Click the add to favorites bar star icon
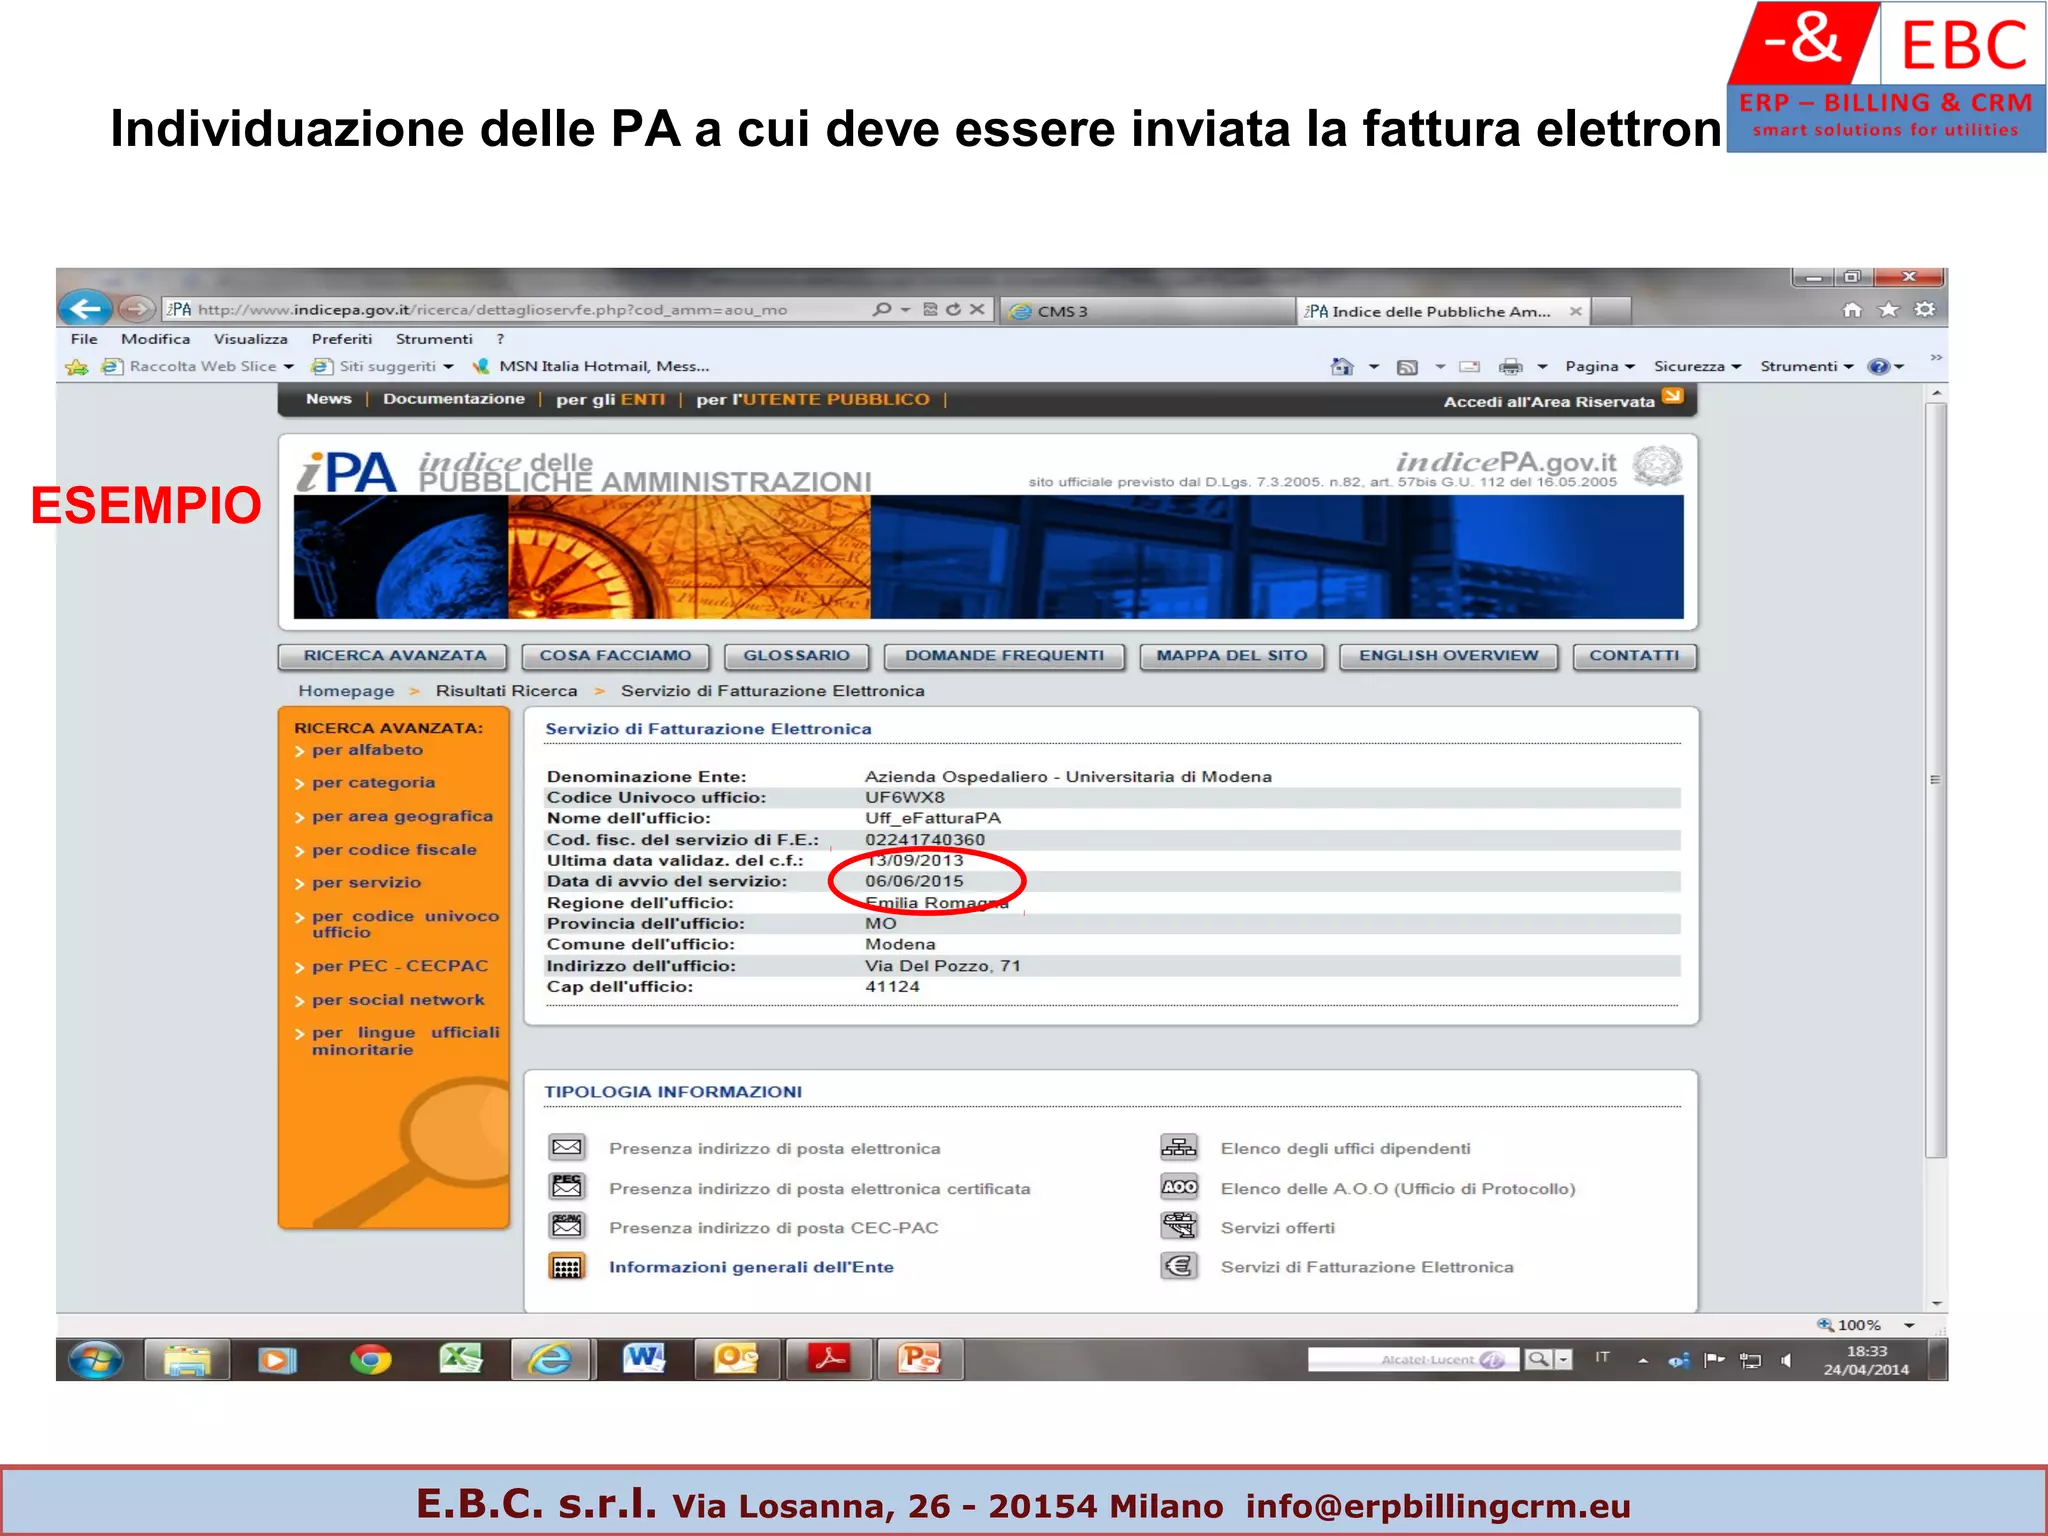 [x=77, y=367]
